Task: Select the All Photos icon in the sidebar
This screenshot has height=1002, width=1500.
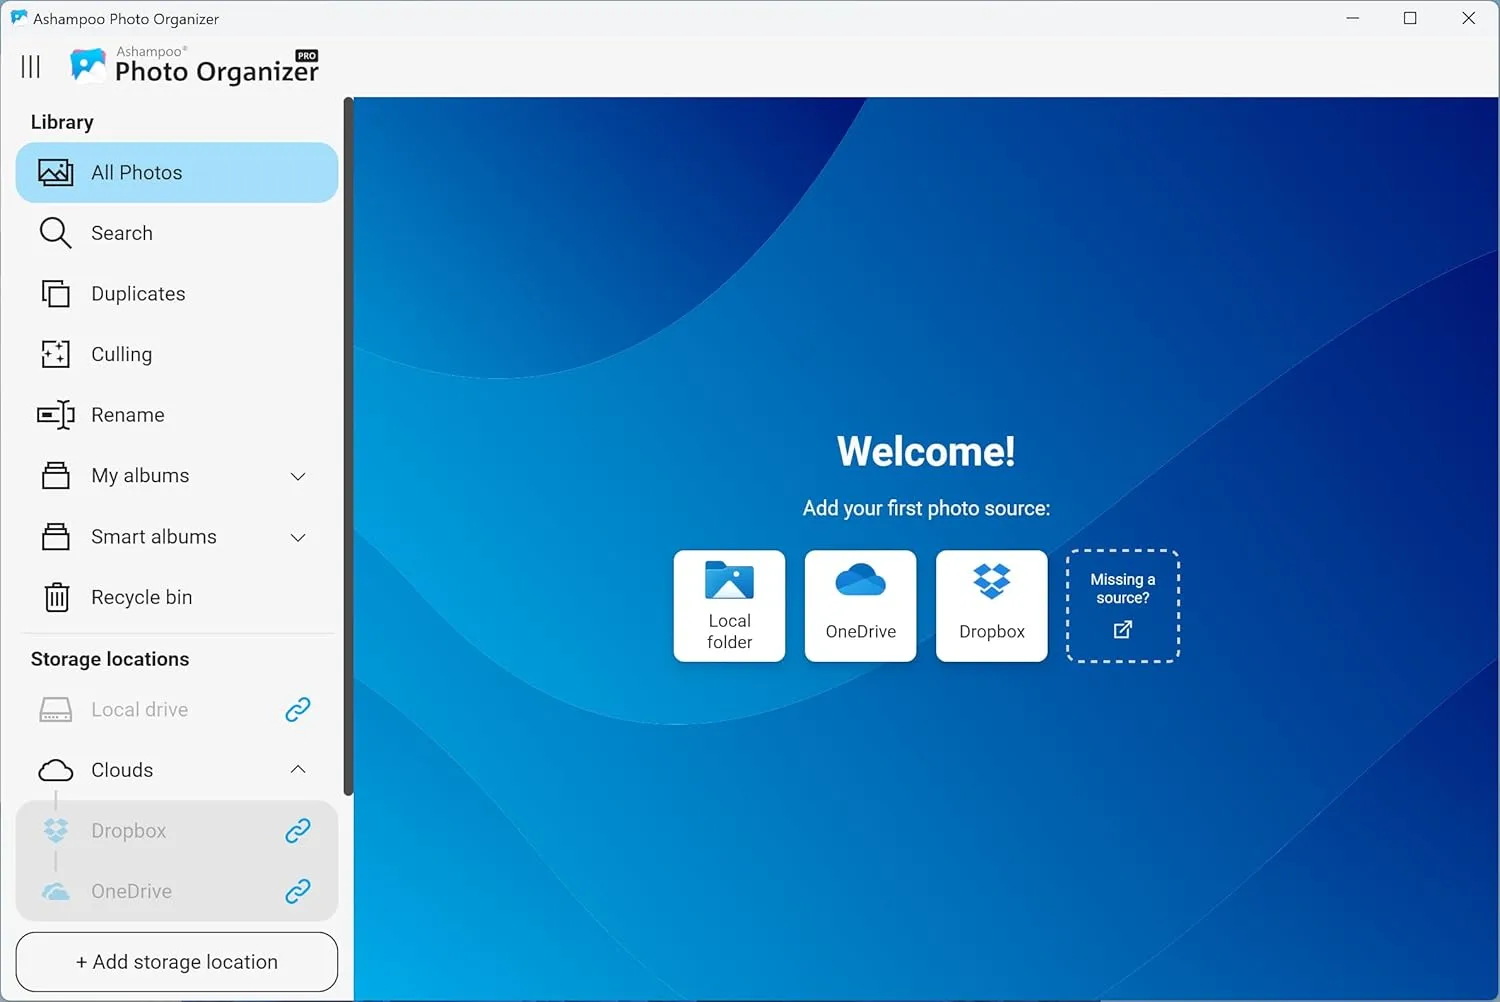Action: click(55, 172)
